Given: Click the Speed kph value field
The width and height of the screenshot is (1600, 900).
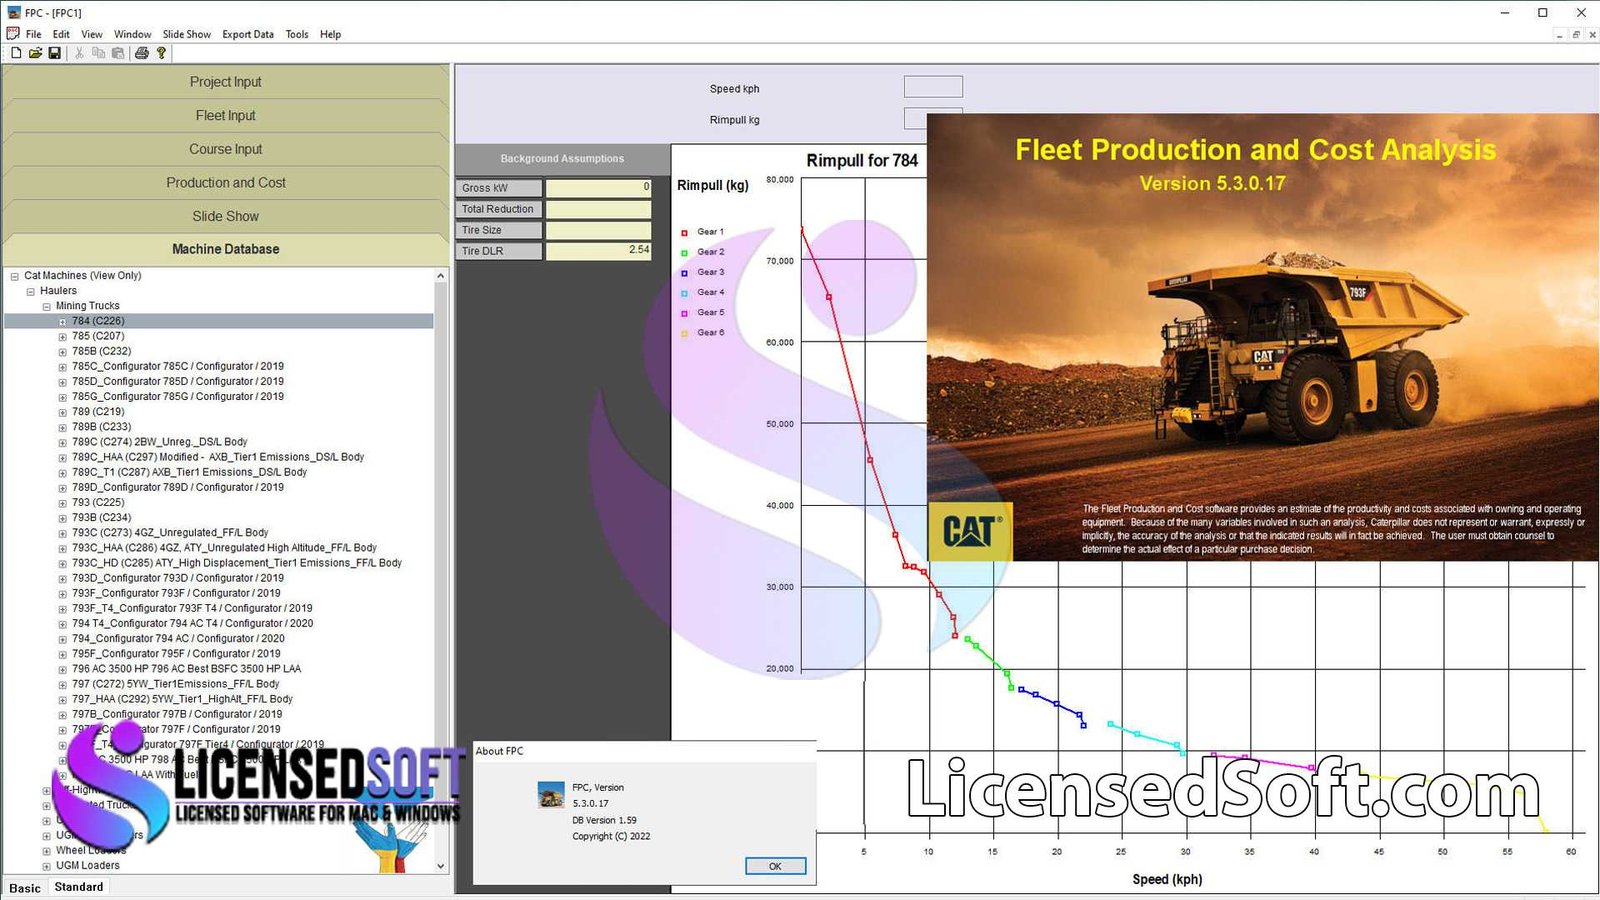Looking at the screenshot, I should tap(933, 87).
